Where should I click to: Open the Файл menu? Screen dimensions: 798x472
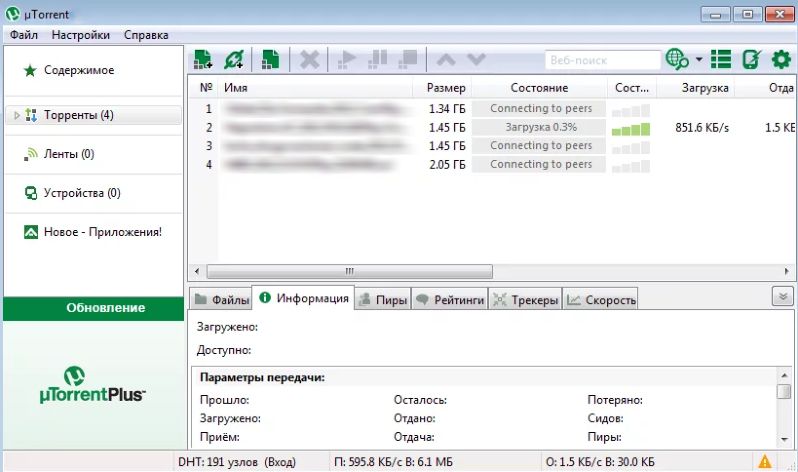click(23, 35)
